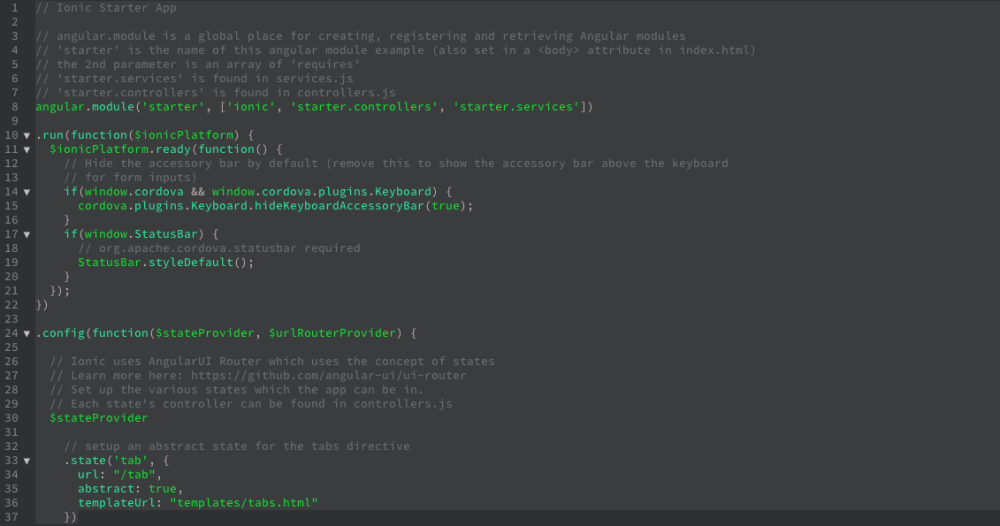
Task: Collapse the .config function fold arrow
Action: coord(27,333)
